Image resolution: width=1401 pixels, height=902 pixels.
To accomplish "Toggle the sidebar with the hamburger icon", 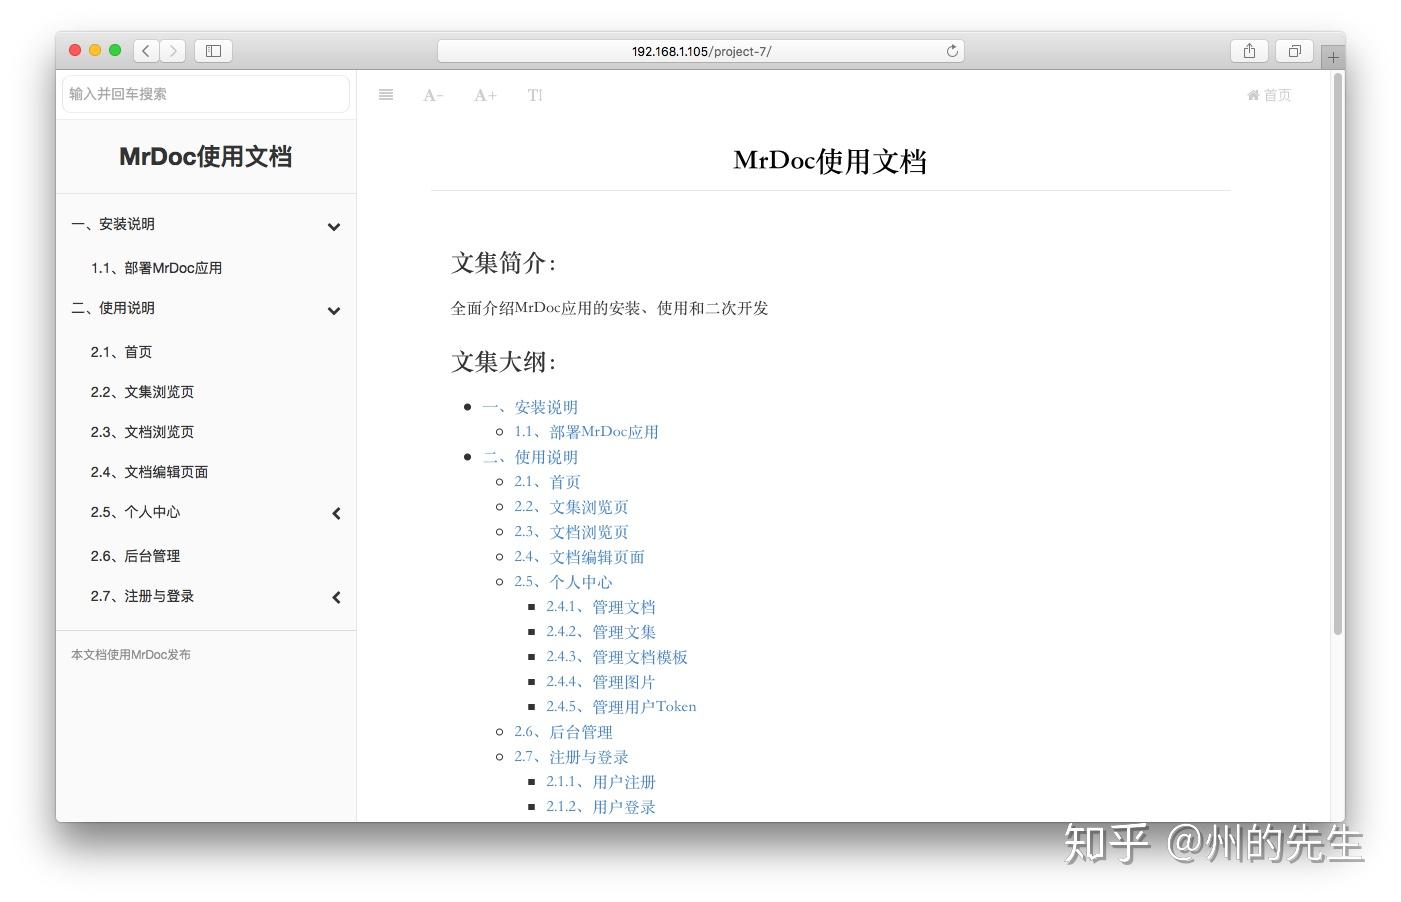I will coord(386,94).
